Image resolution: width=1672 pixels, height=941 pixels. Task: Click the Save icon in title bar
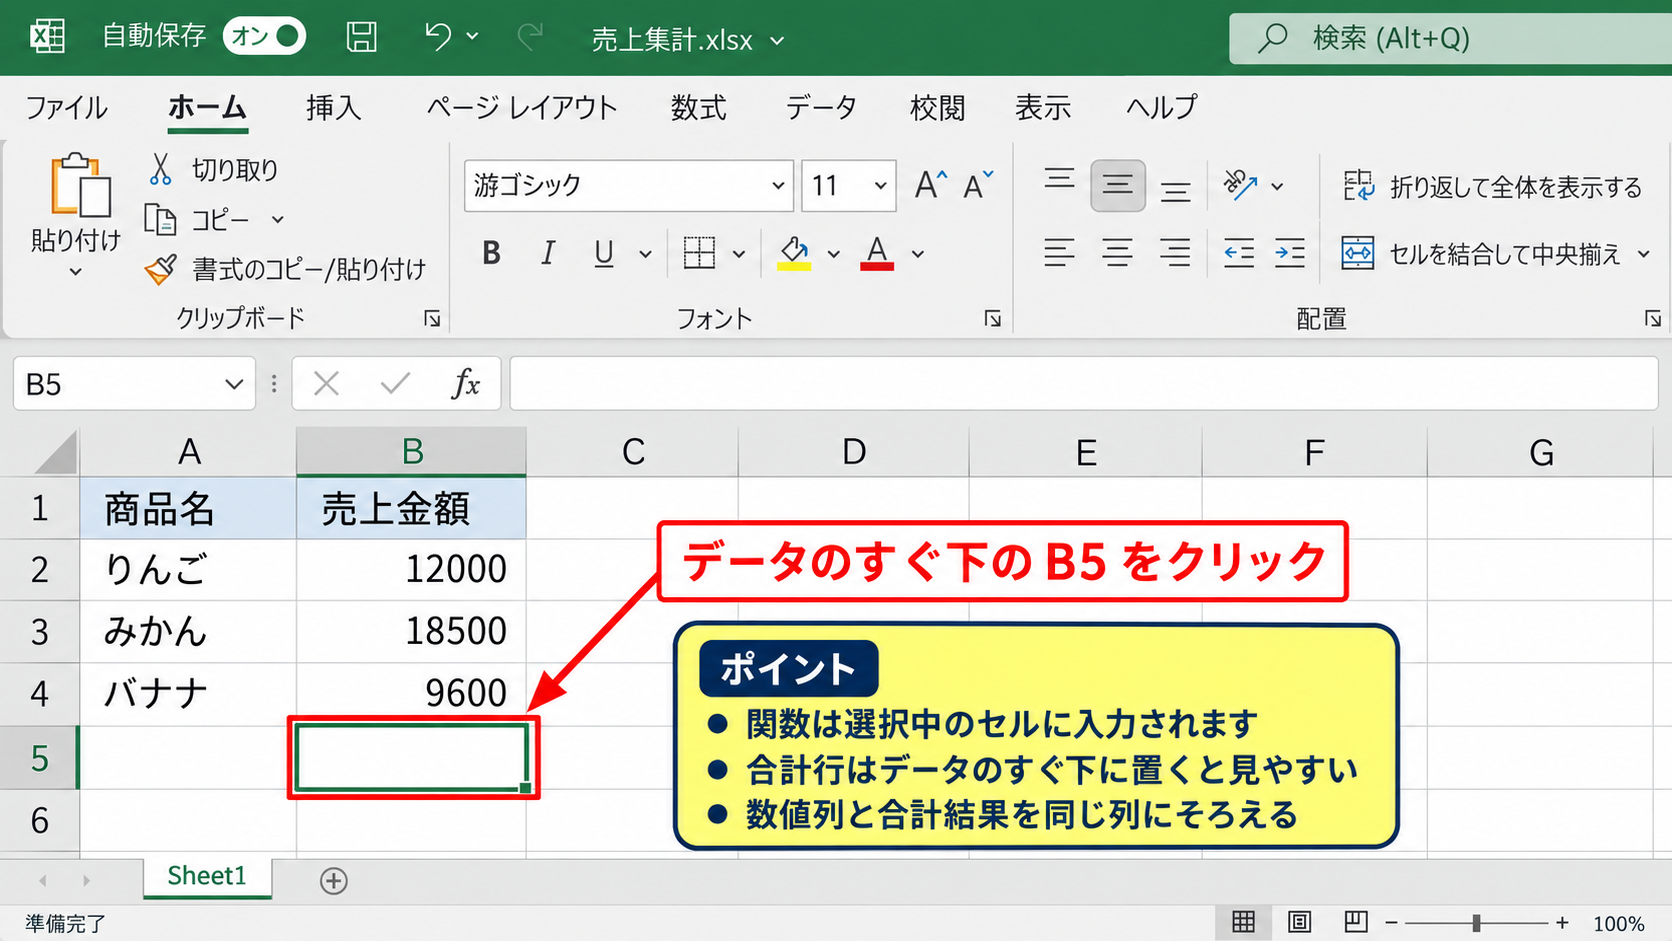pyautogui.click(x=361, y=37)
